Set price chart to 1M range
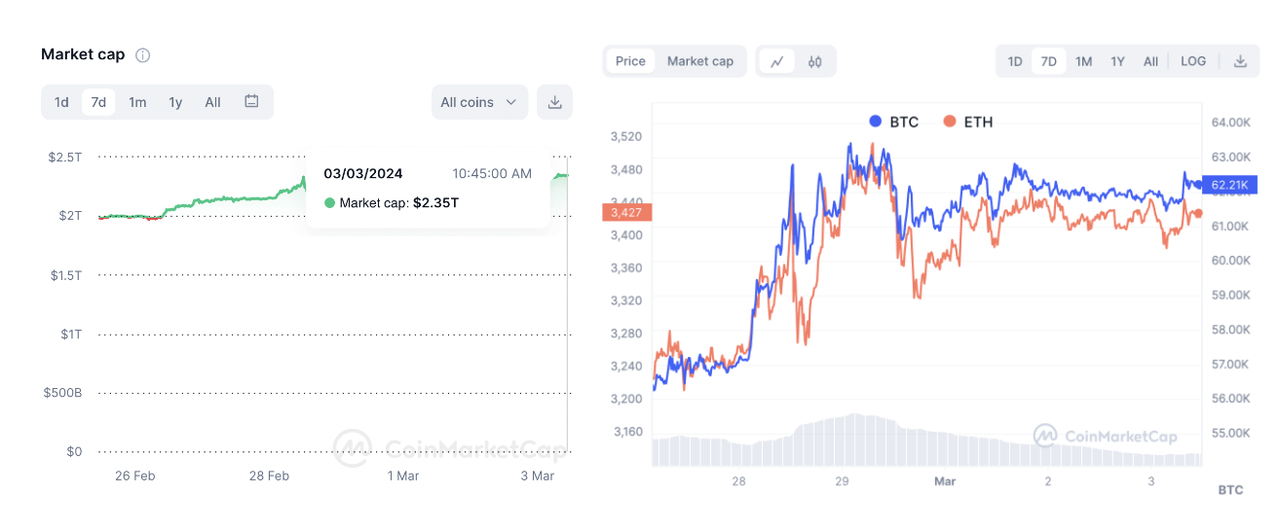 (1083, 61)
